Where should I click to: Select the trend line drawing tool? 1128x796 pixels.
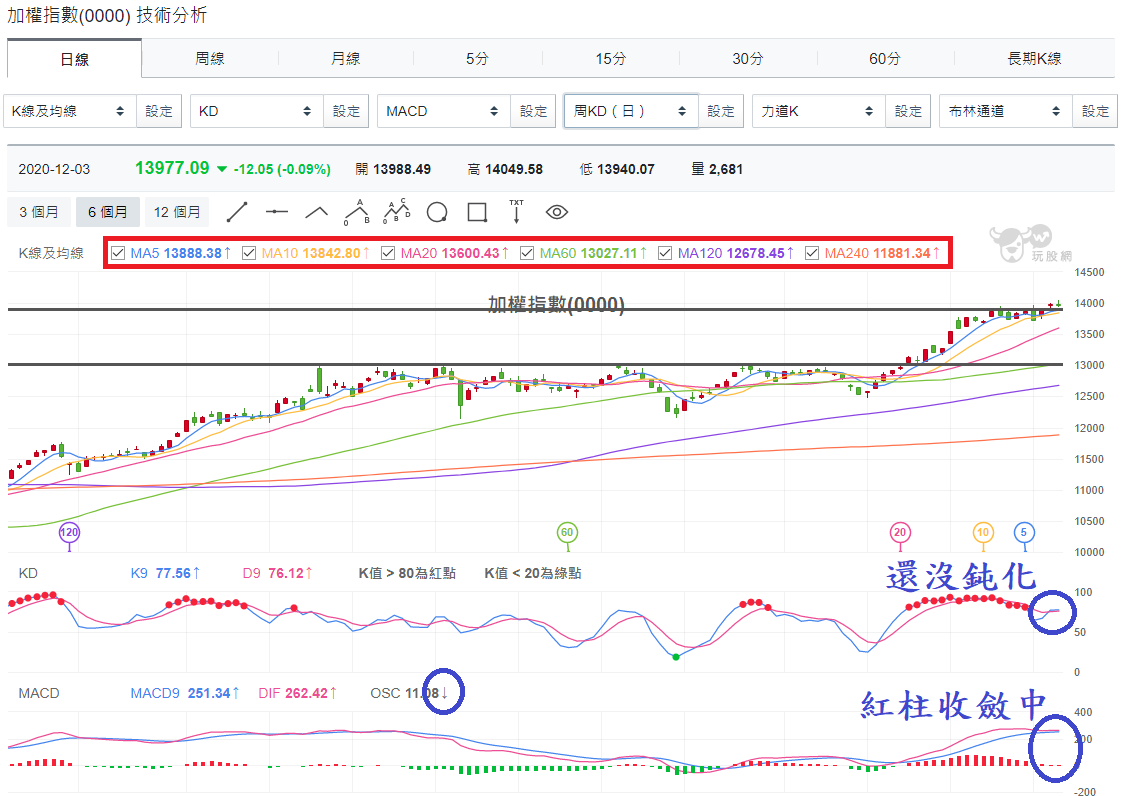237,212
